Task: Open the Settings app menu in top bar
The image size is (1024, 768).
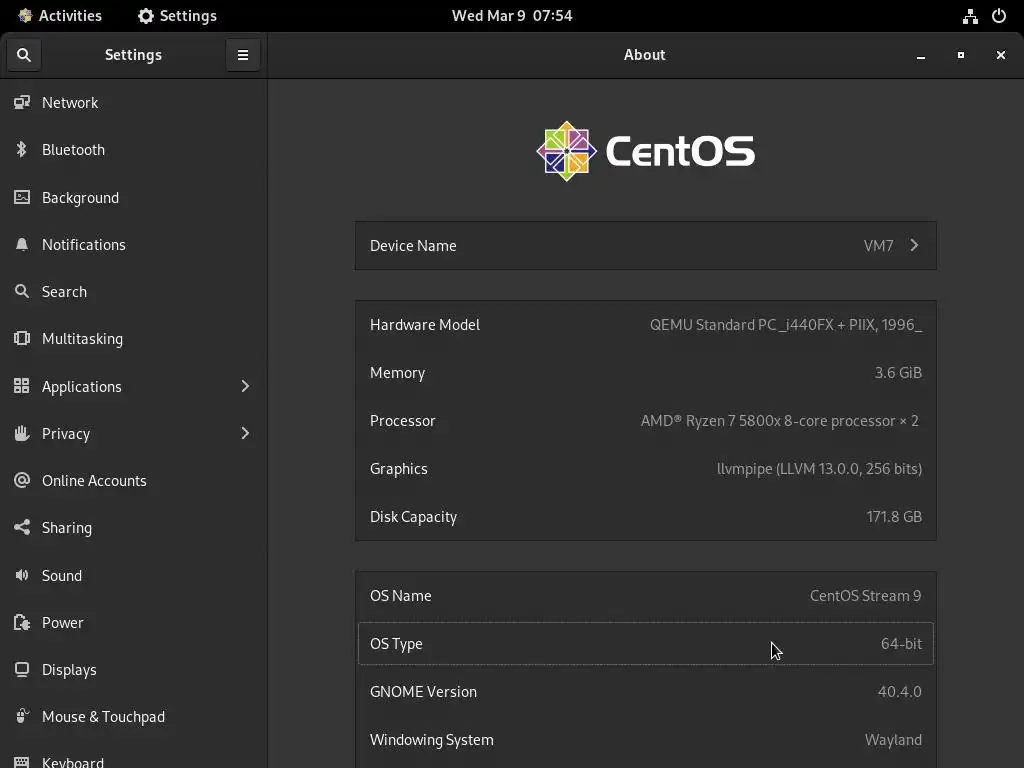Action: pos(177,16)
